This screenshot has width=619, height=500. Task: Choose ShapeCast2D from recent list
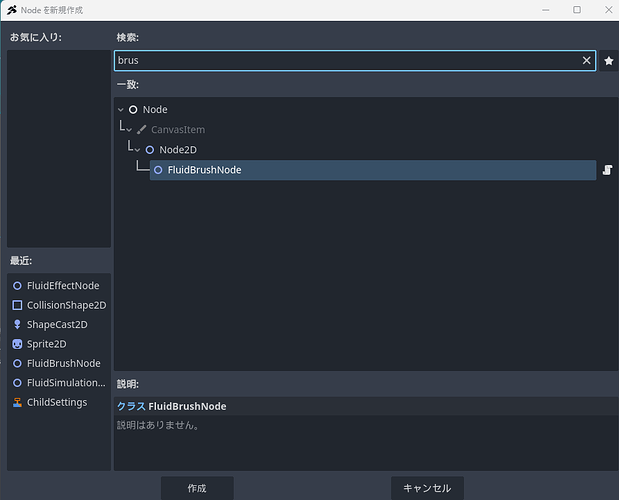point(59,324)
